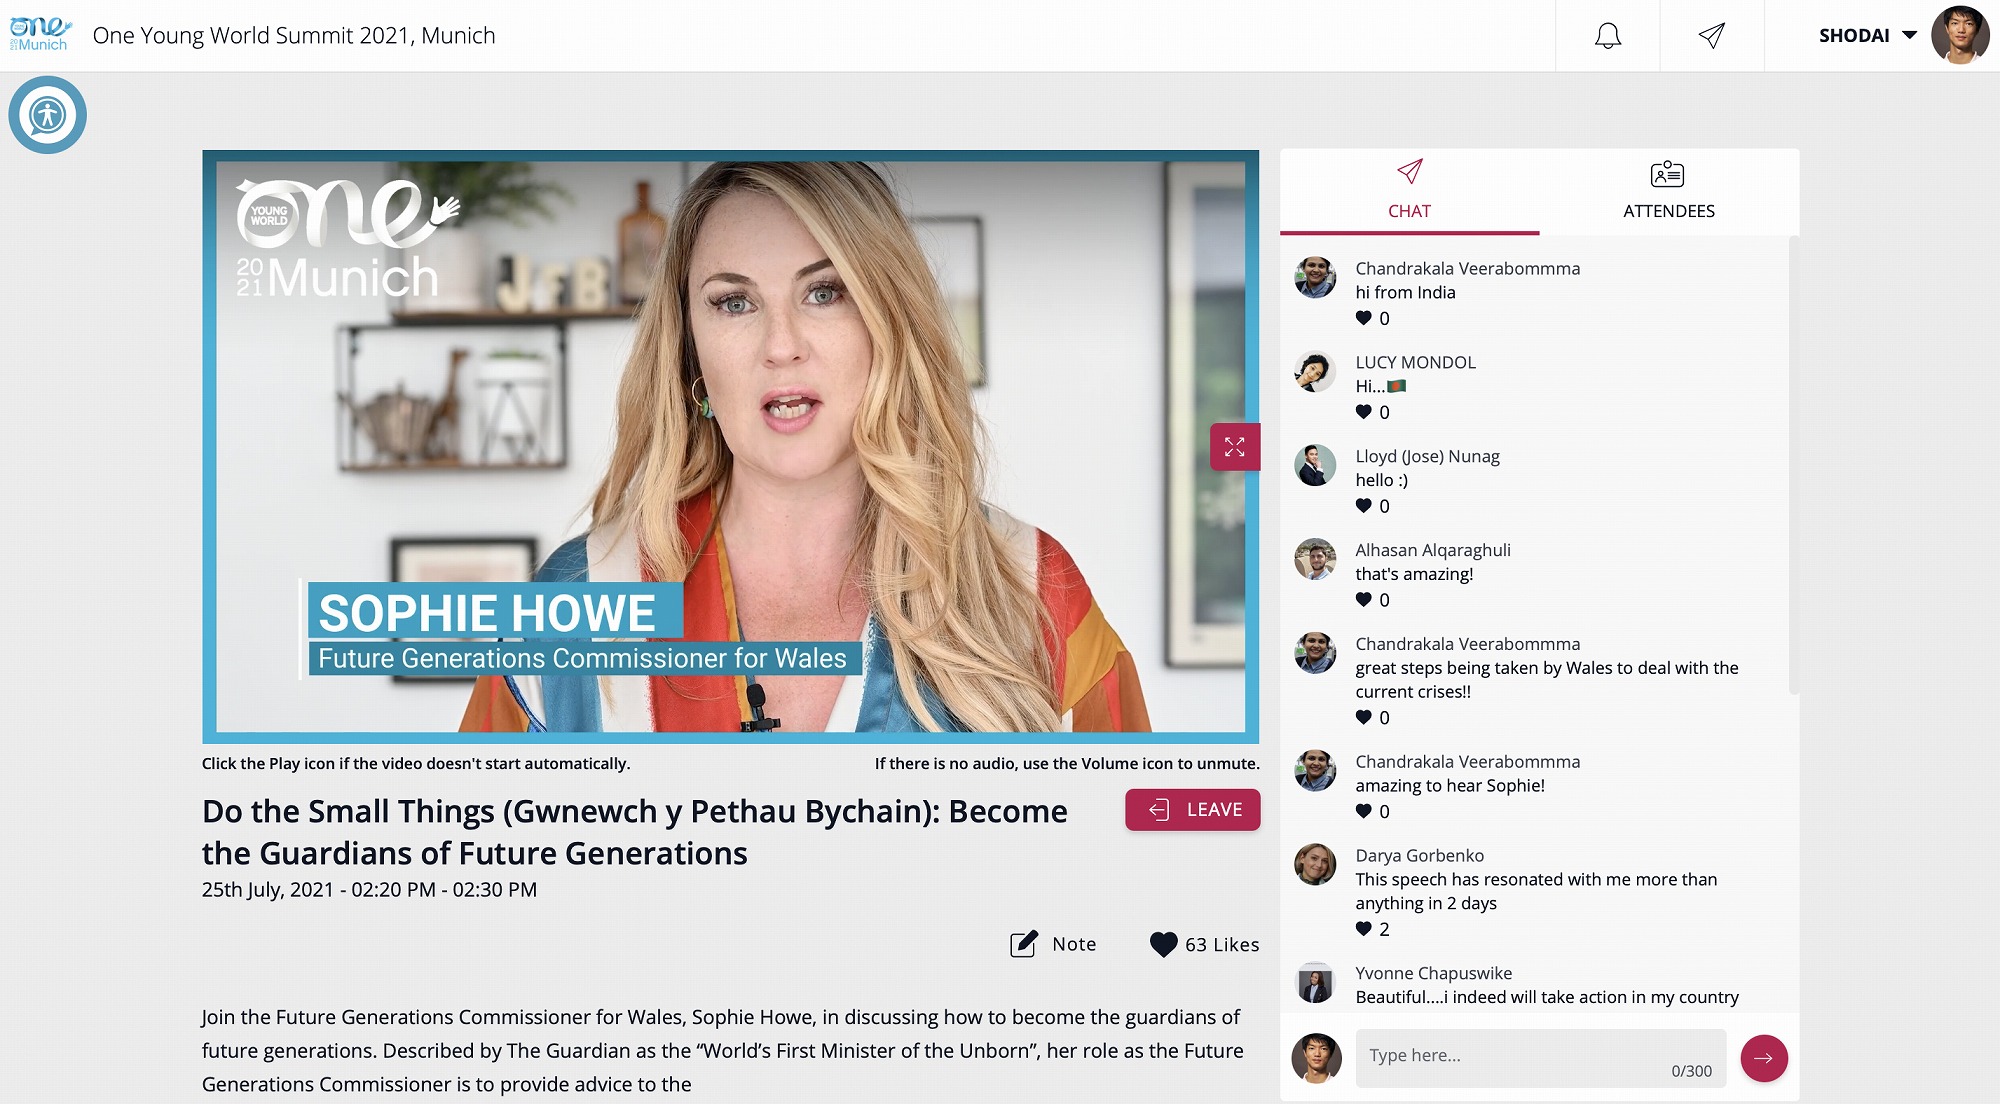Screen dimensions: 2000x1104
Task: Click the user profile avatar in header
Action: [x=1959, y=36]
